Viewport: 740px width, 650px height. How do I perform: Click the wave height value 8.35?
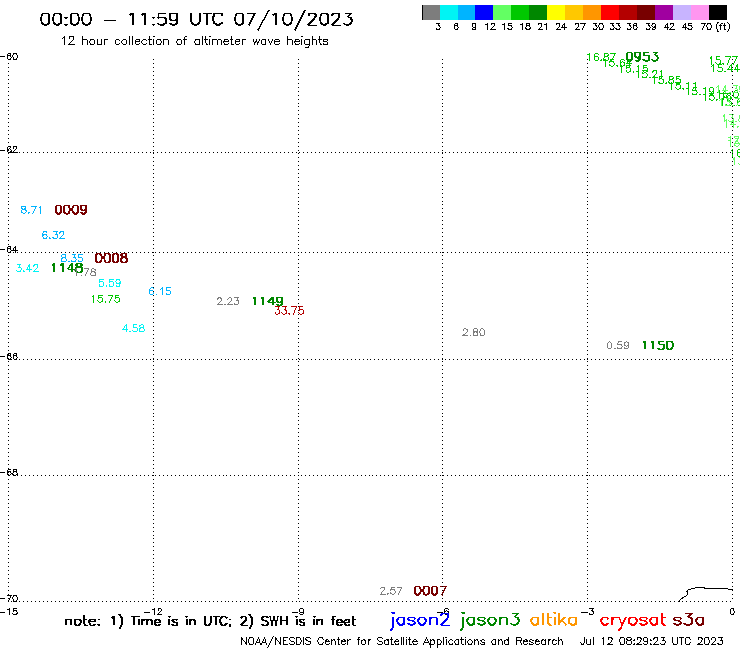tap(72, 258)
